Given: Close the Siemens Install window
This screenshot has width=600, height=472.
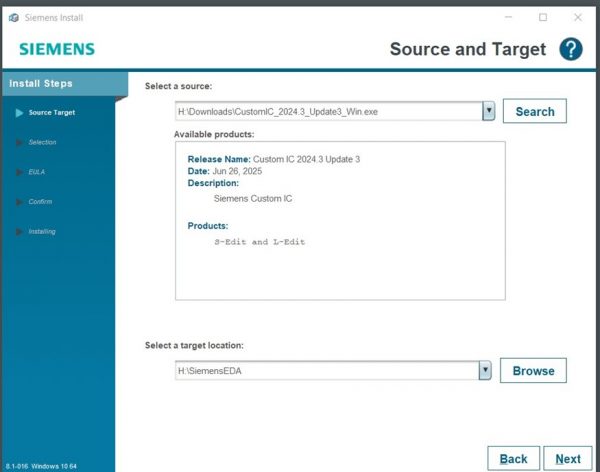Looking at the screenshot, I should click(578, 17).
